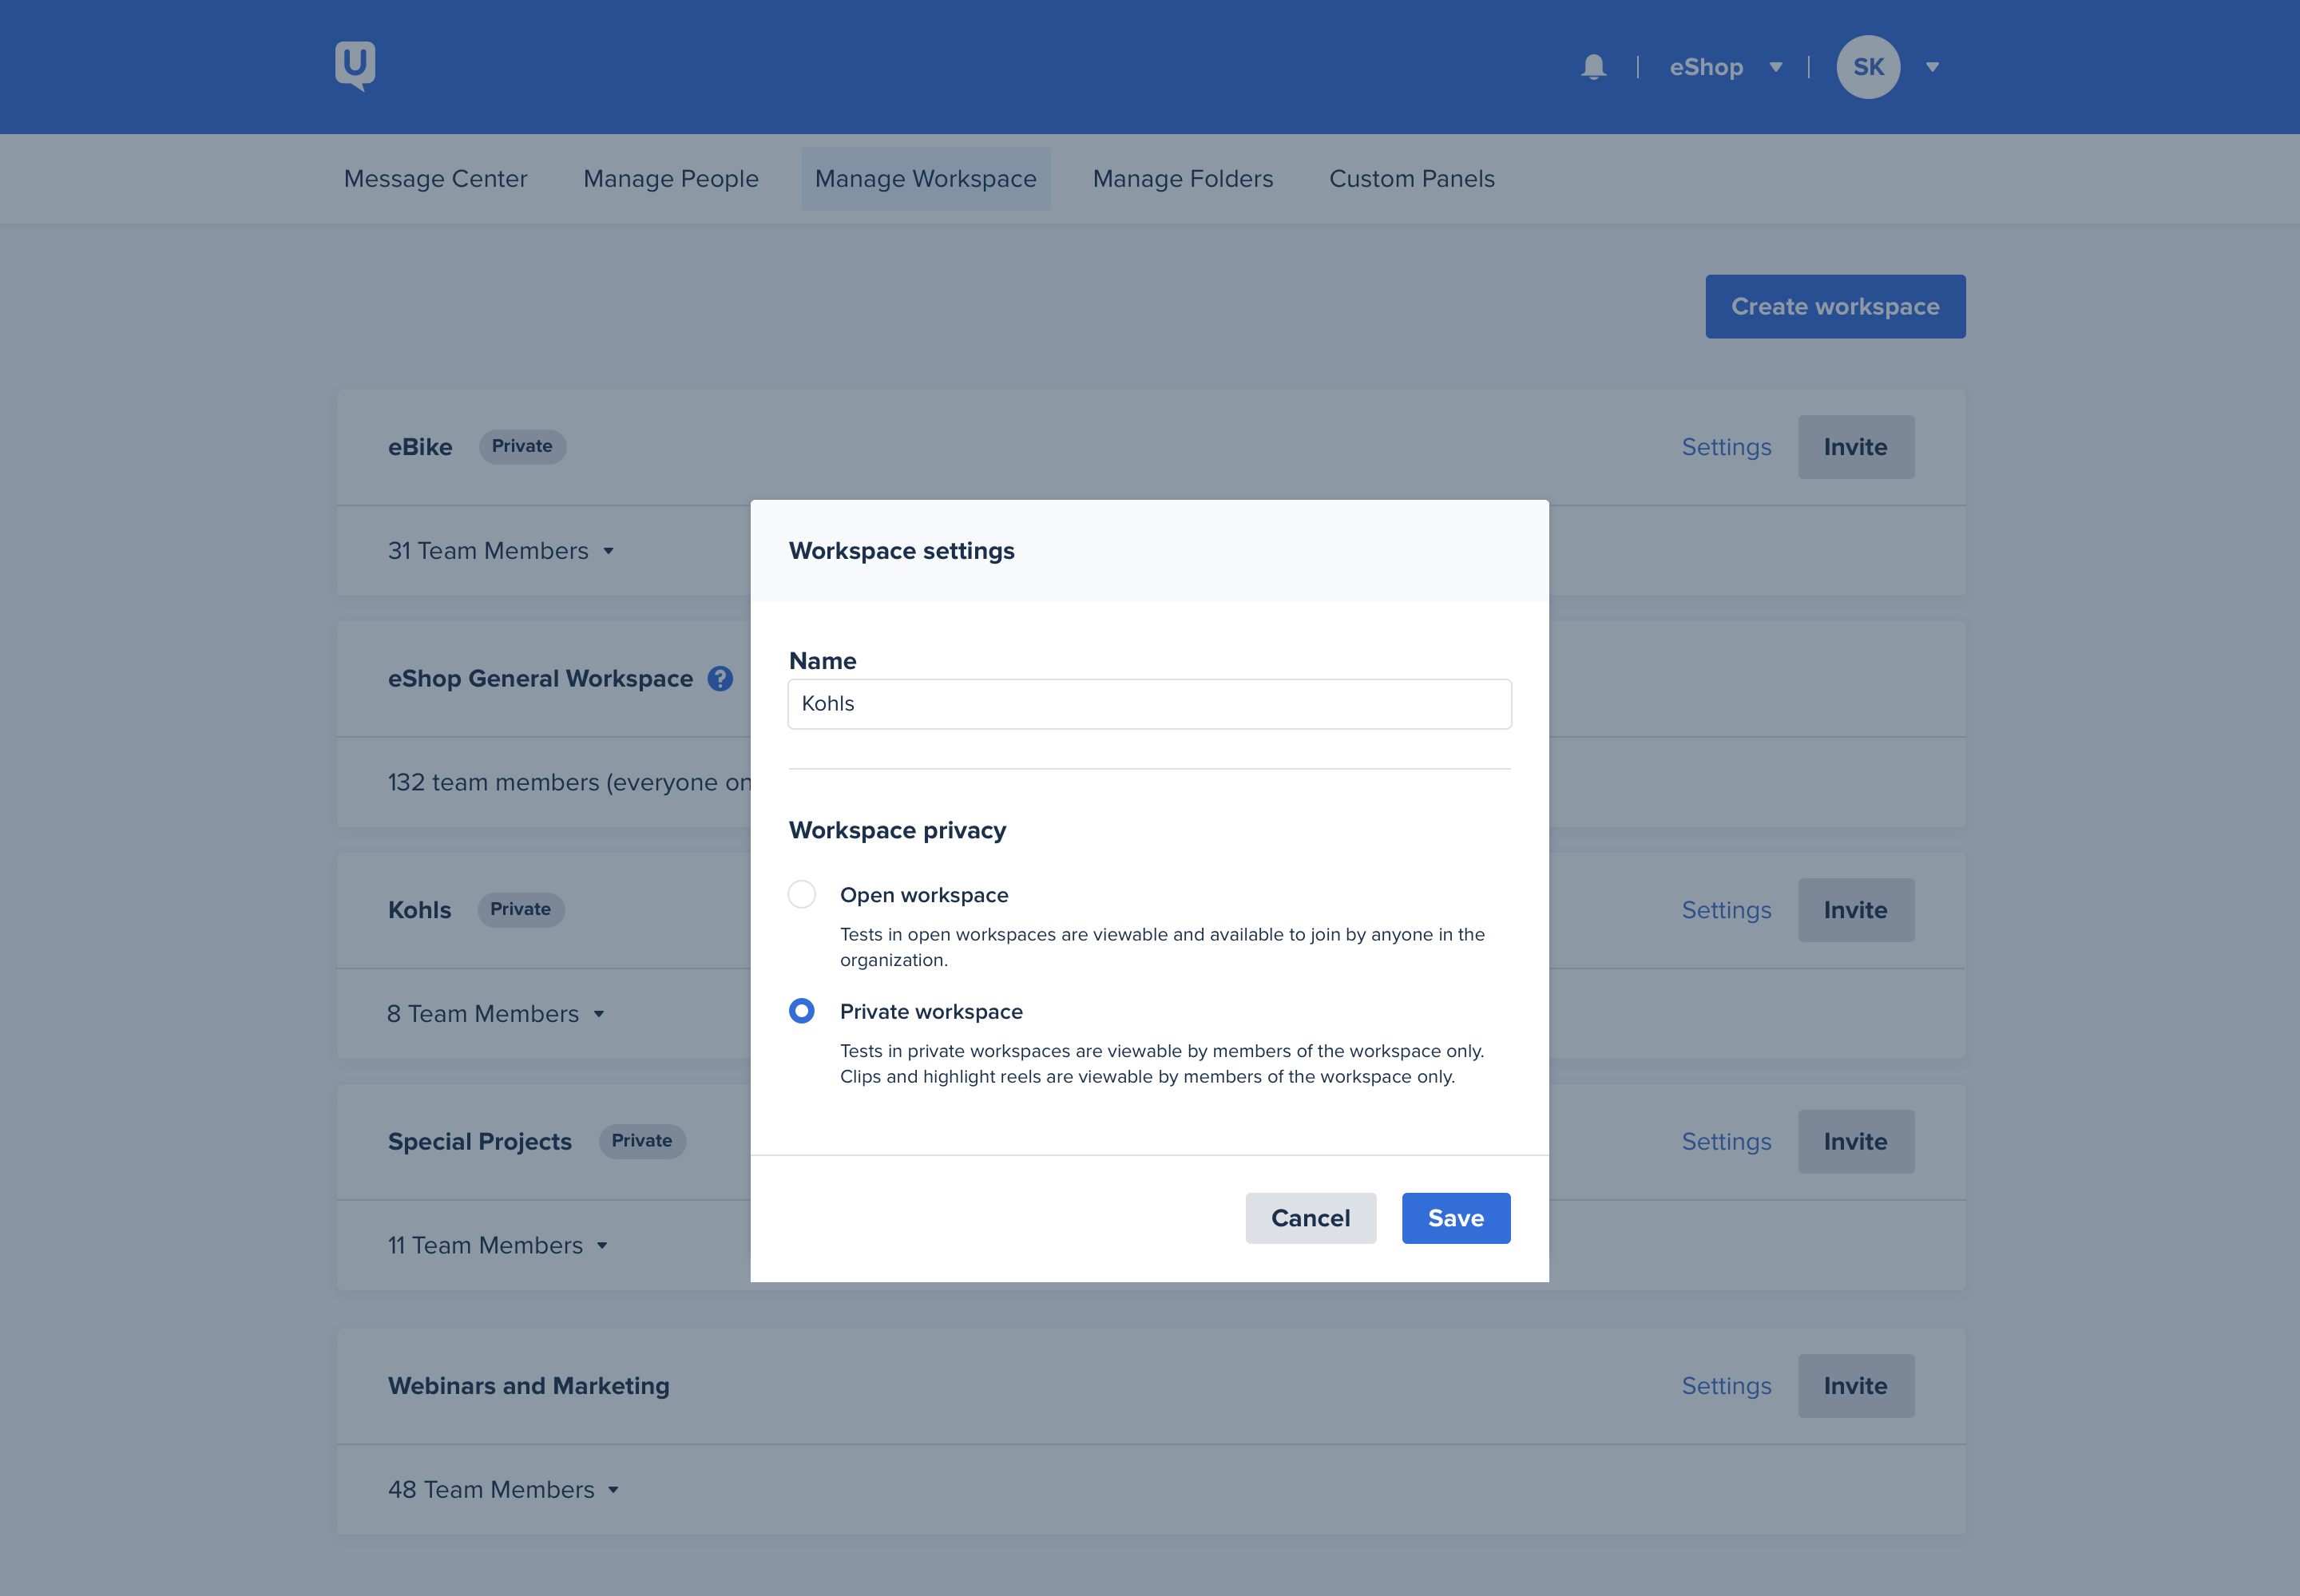Click the workspace Name input field
The image size is (2300, 1596).
coord(1149,704)
